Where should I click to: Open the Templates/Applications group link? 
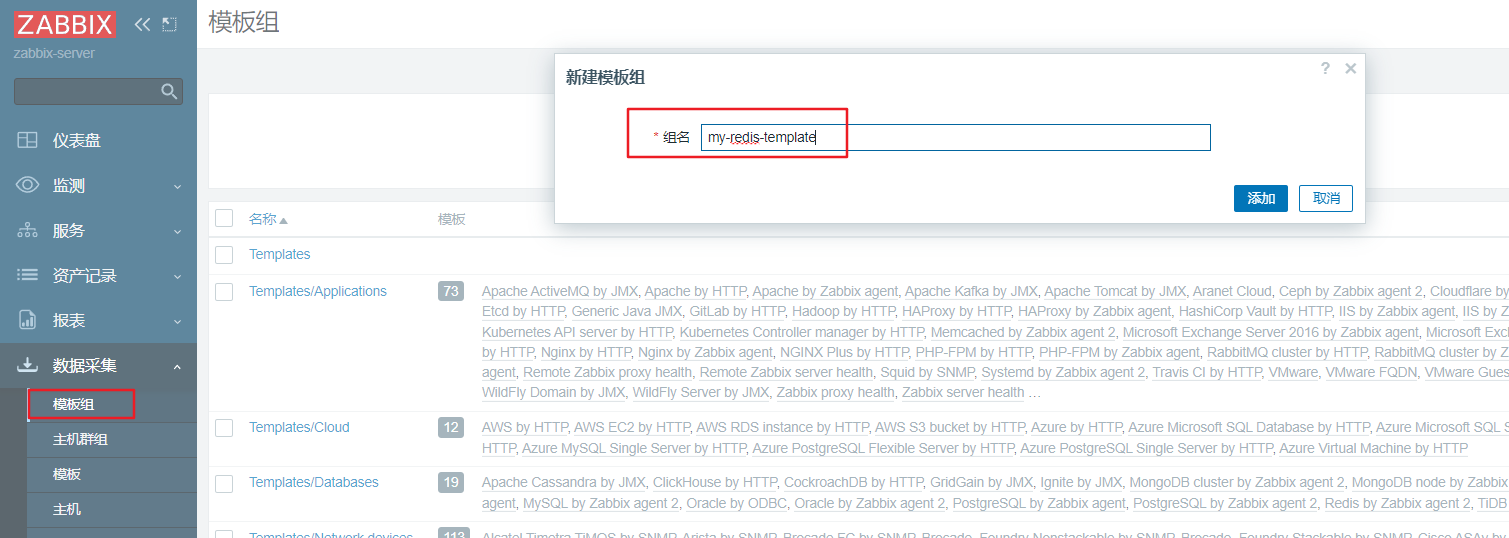click(318, 291)
